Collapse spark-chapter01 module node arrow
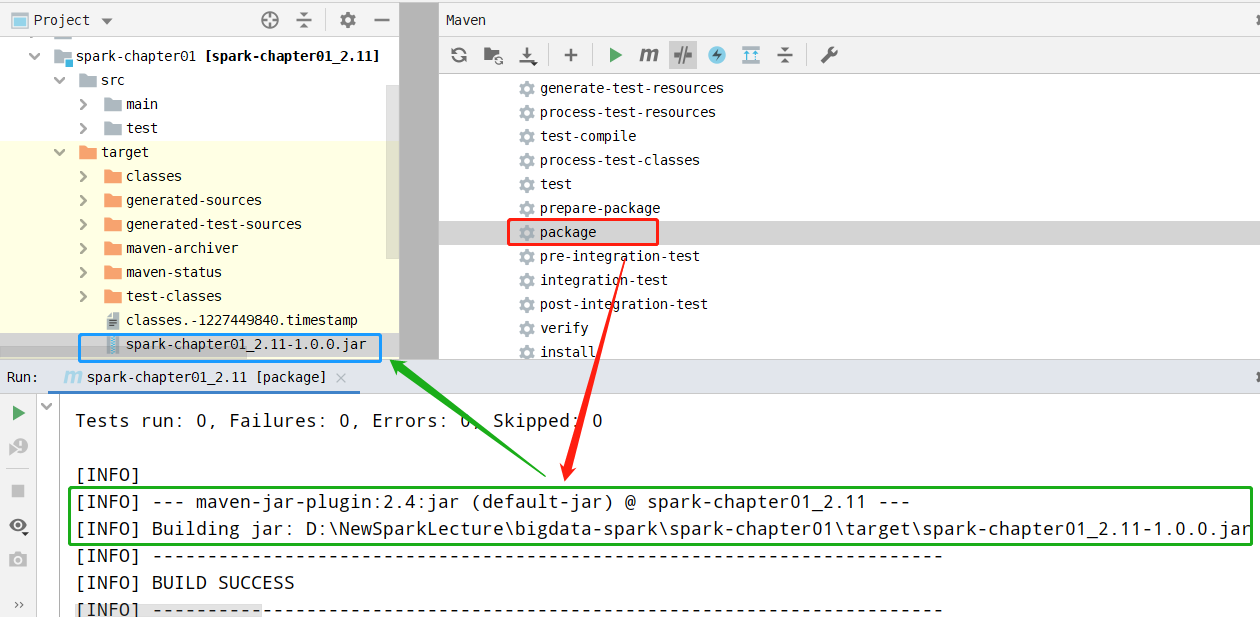Screen dimensions: 1260x617 pyautogui.click(x=36, y=57)
